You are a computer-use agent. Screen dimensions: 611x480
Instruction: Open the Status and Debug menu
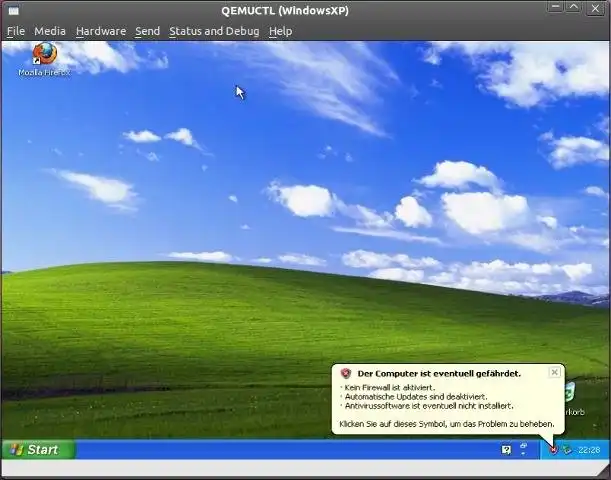(x=214, y=31)
